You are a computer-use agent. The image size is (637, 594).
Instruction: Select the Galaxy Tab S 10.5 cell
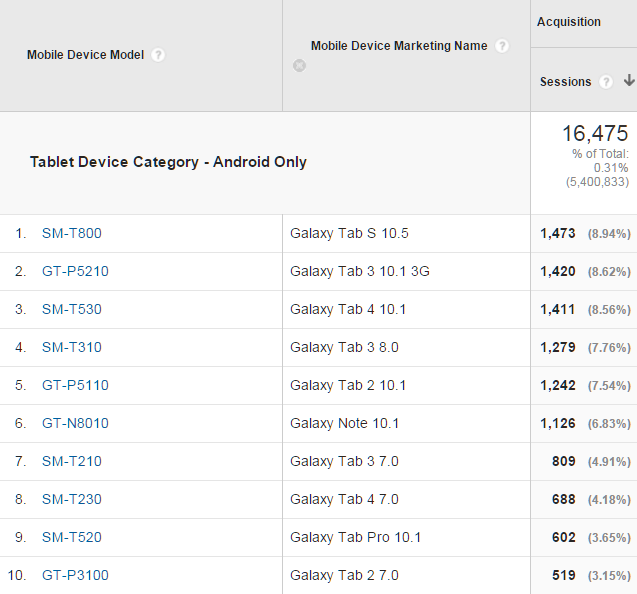click(x=406, y=234)
